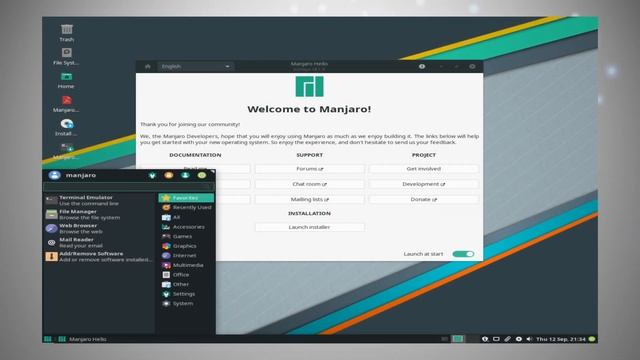Open the Development project link

pyautogui.click(x=424, y=184)
